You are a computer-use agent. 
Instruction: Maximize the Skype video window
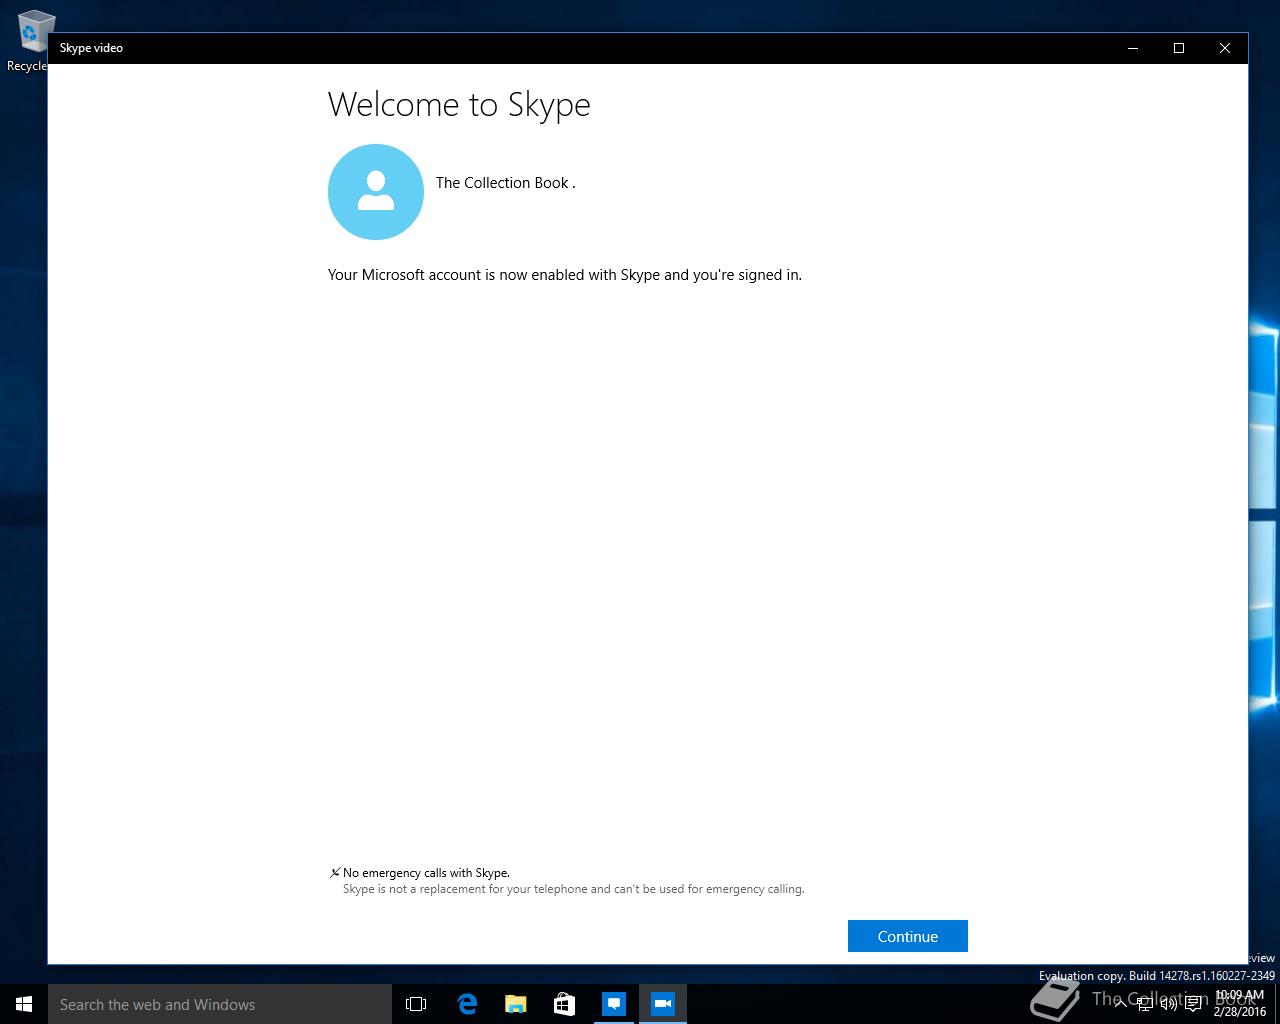[x=1179, y=48]
